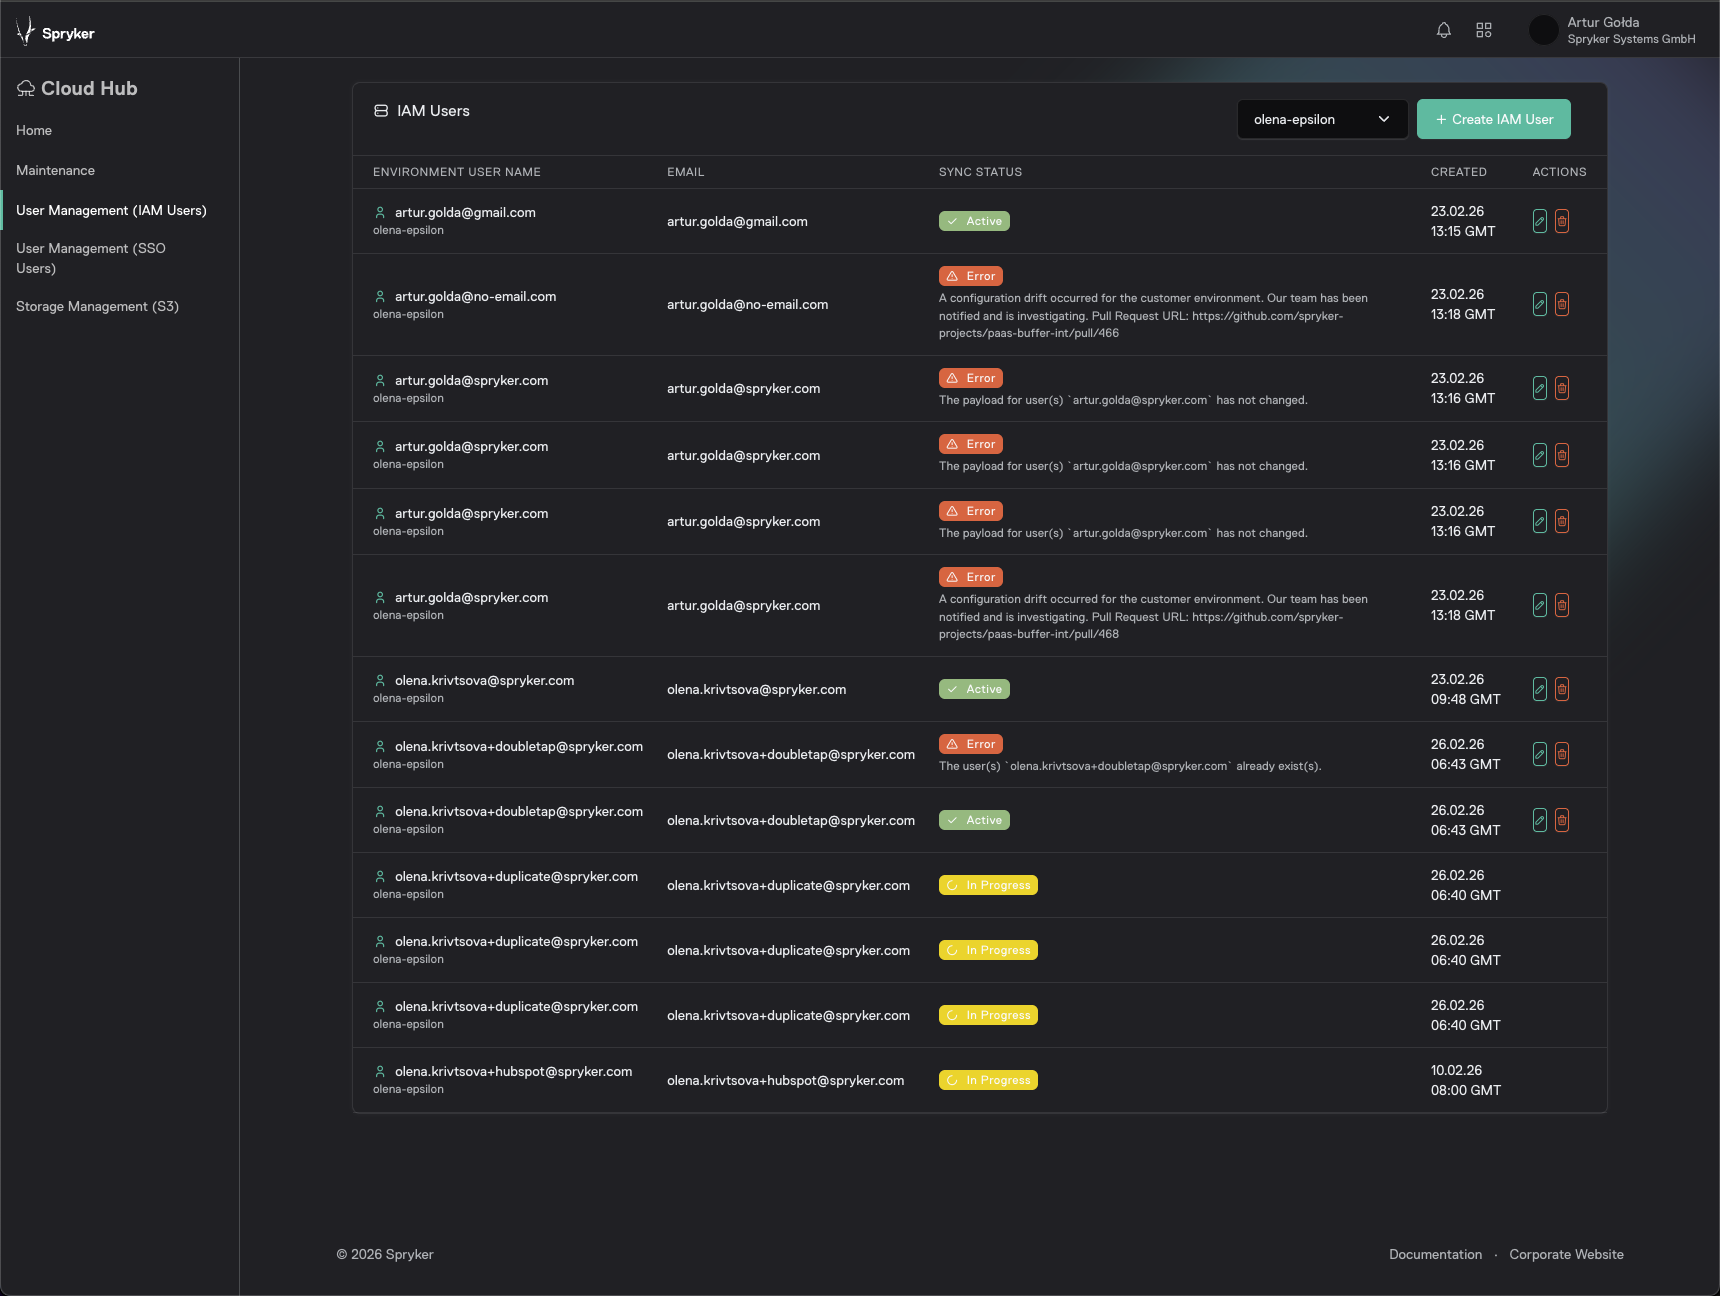Edit the olena.krivtsova@spryker.com user
Screen dimensions: 1720x1296
coord(1540,689)
